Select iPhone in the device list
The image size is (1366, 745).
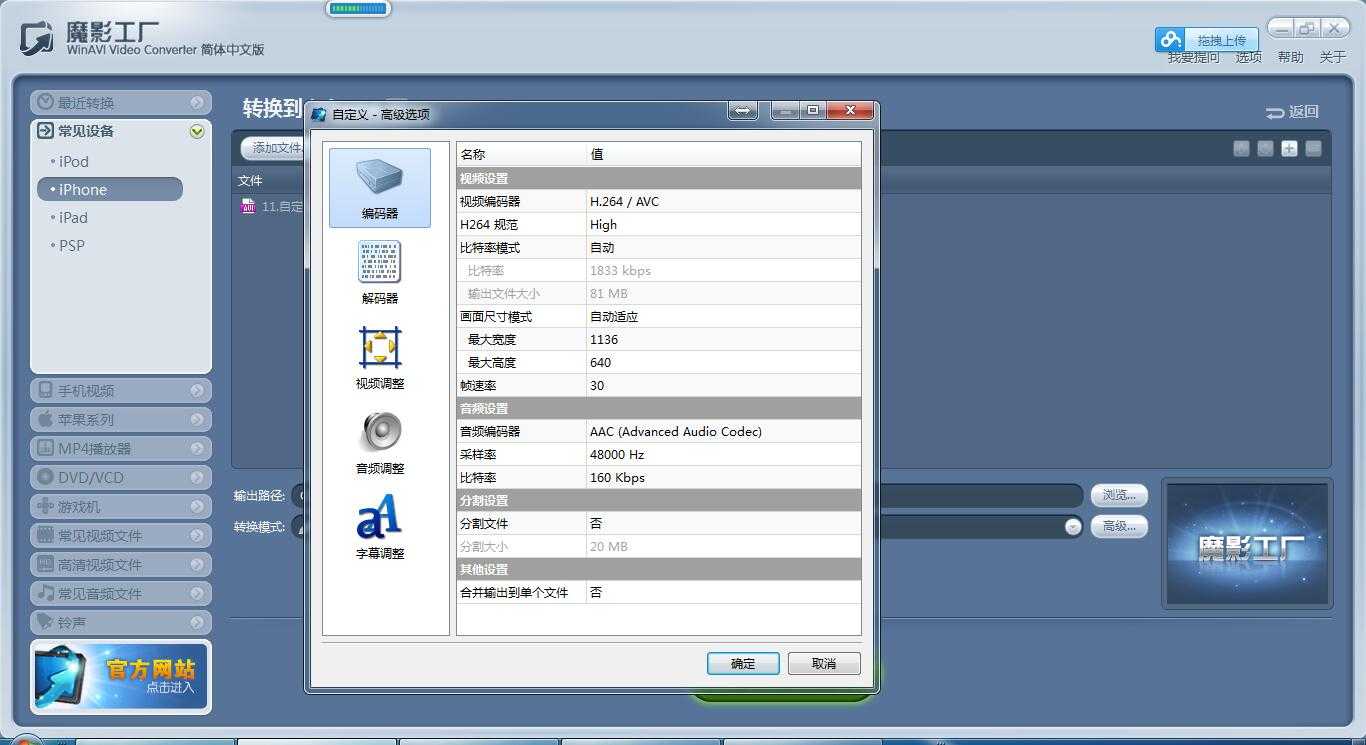point(110,189)
